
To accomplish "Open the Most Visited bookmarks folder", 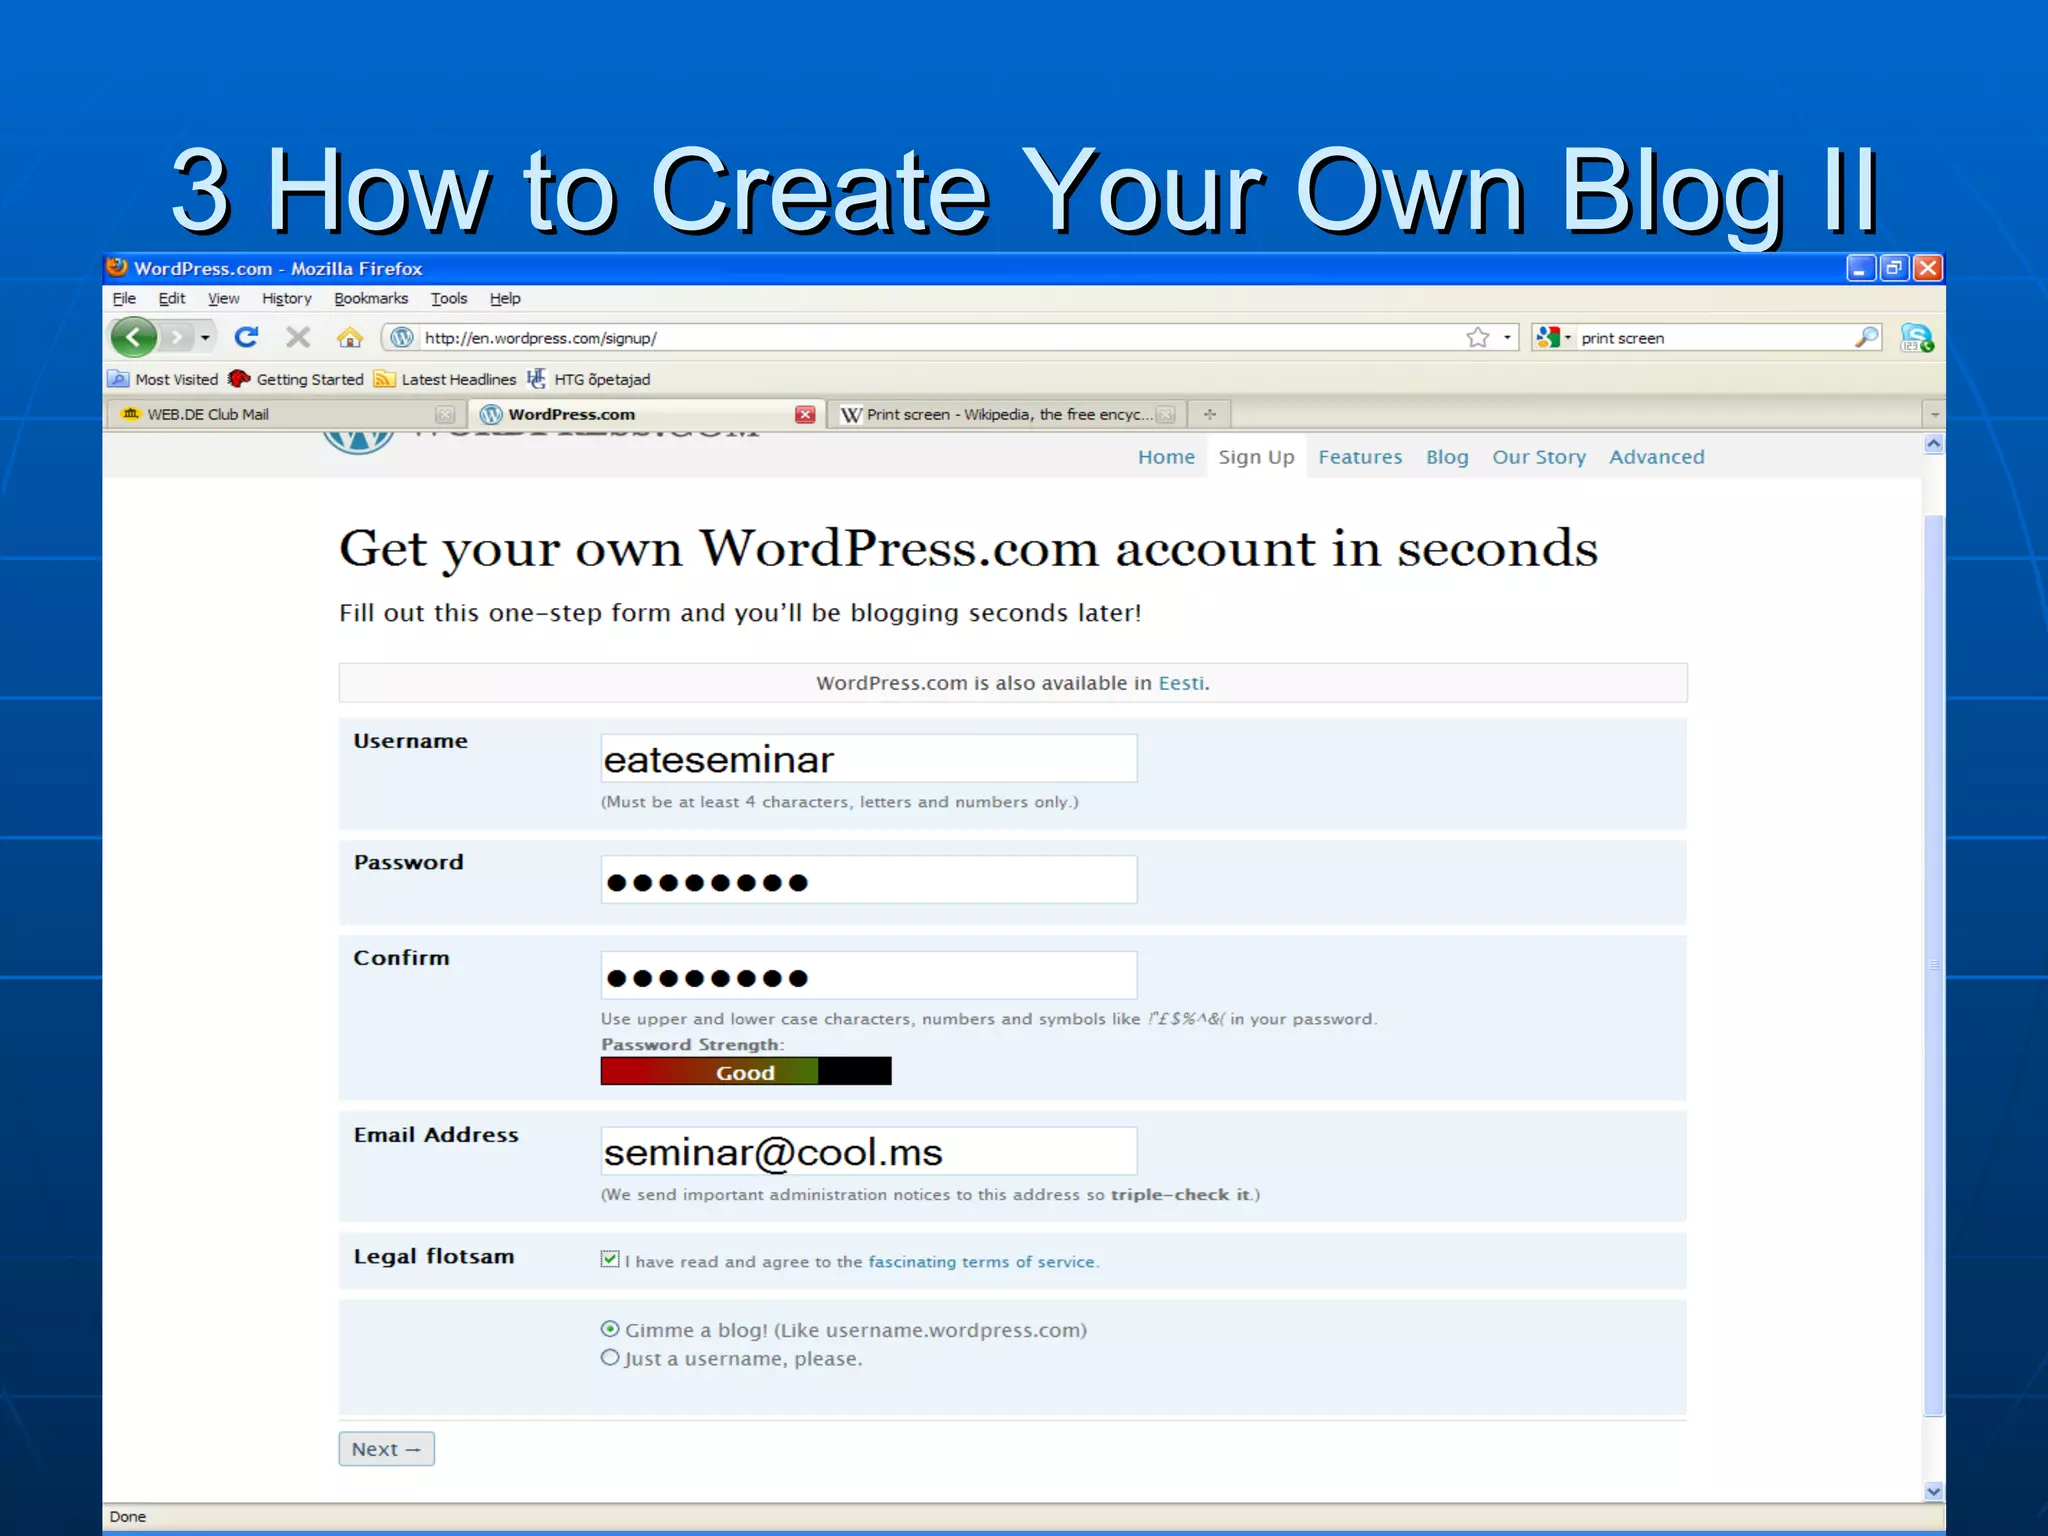I will click(x=163, y=379).
